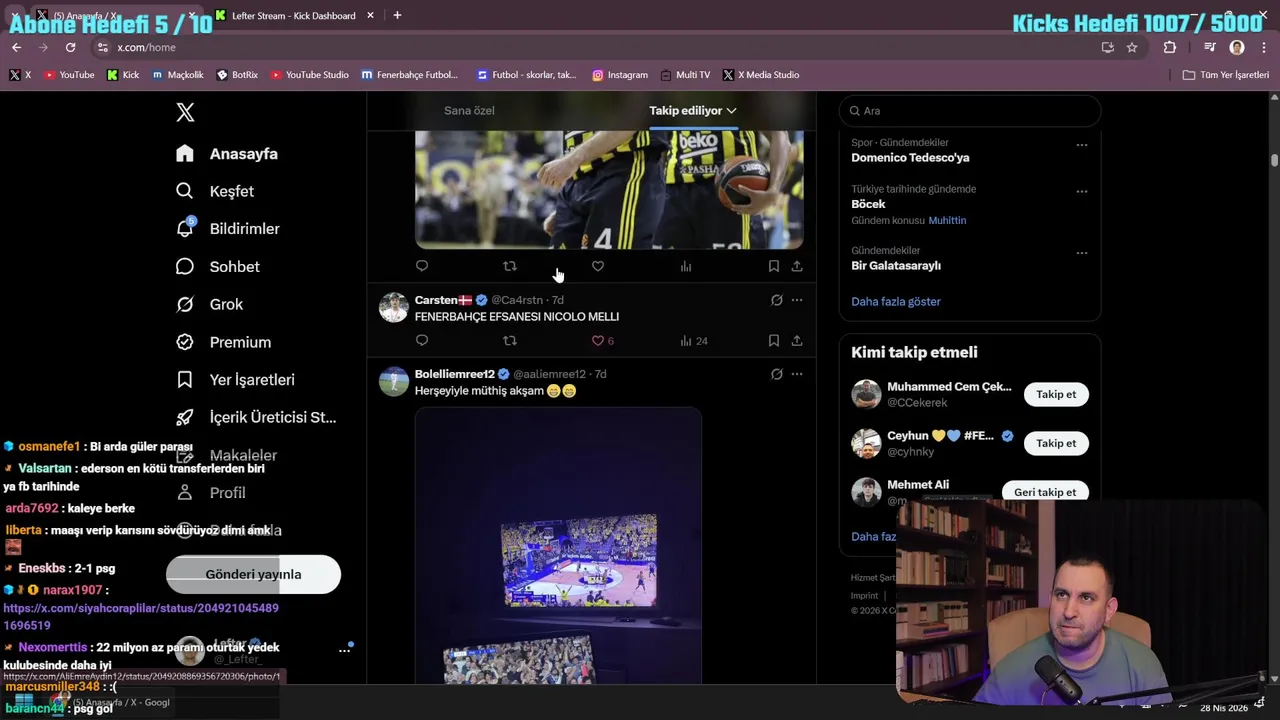Go back with browser back arrow
This screenshot has width=1280, height=720.
point(16,47)
